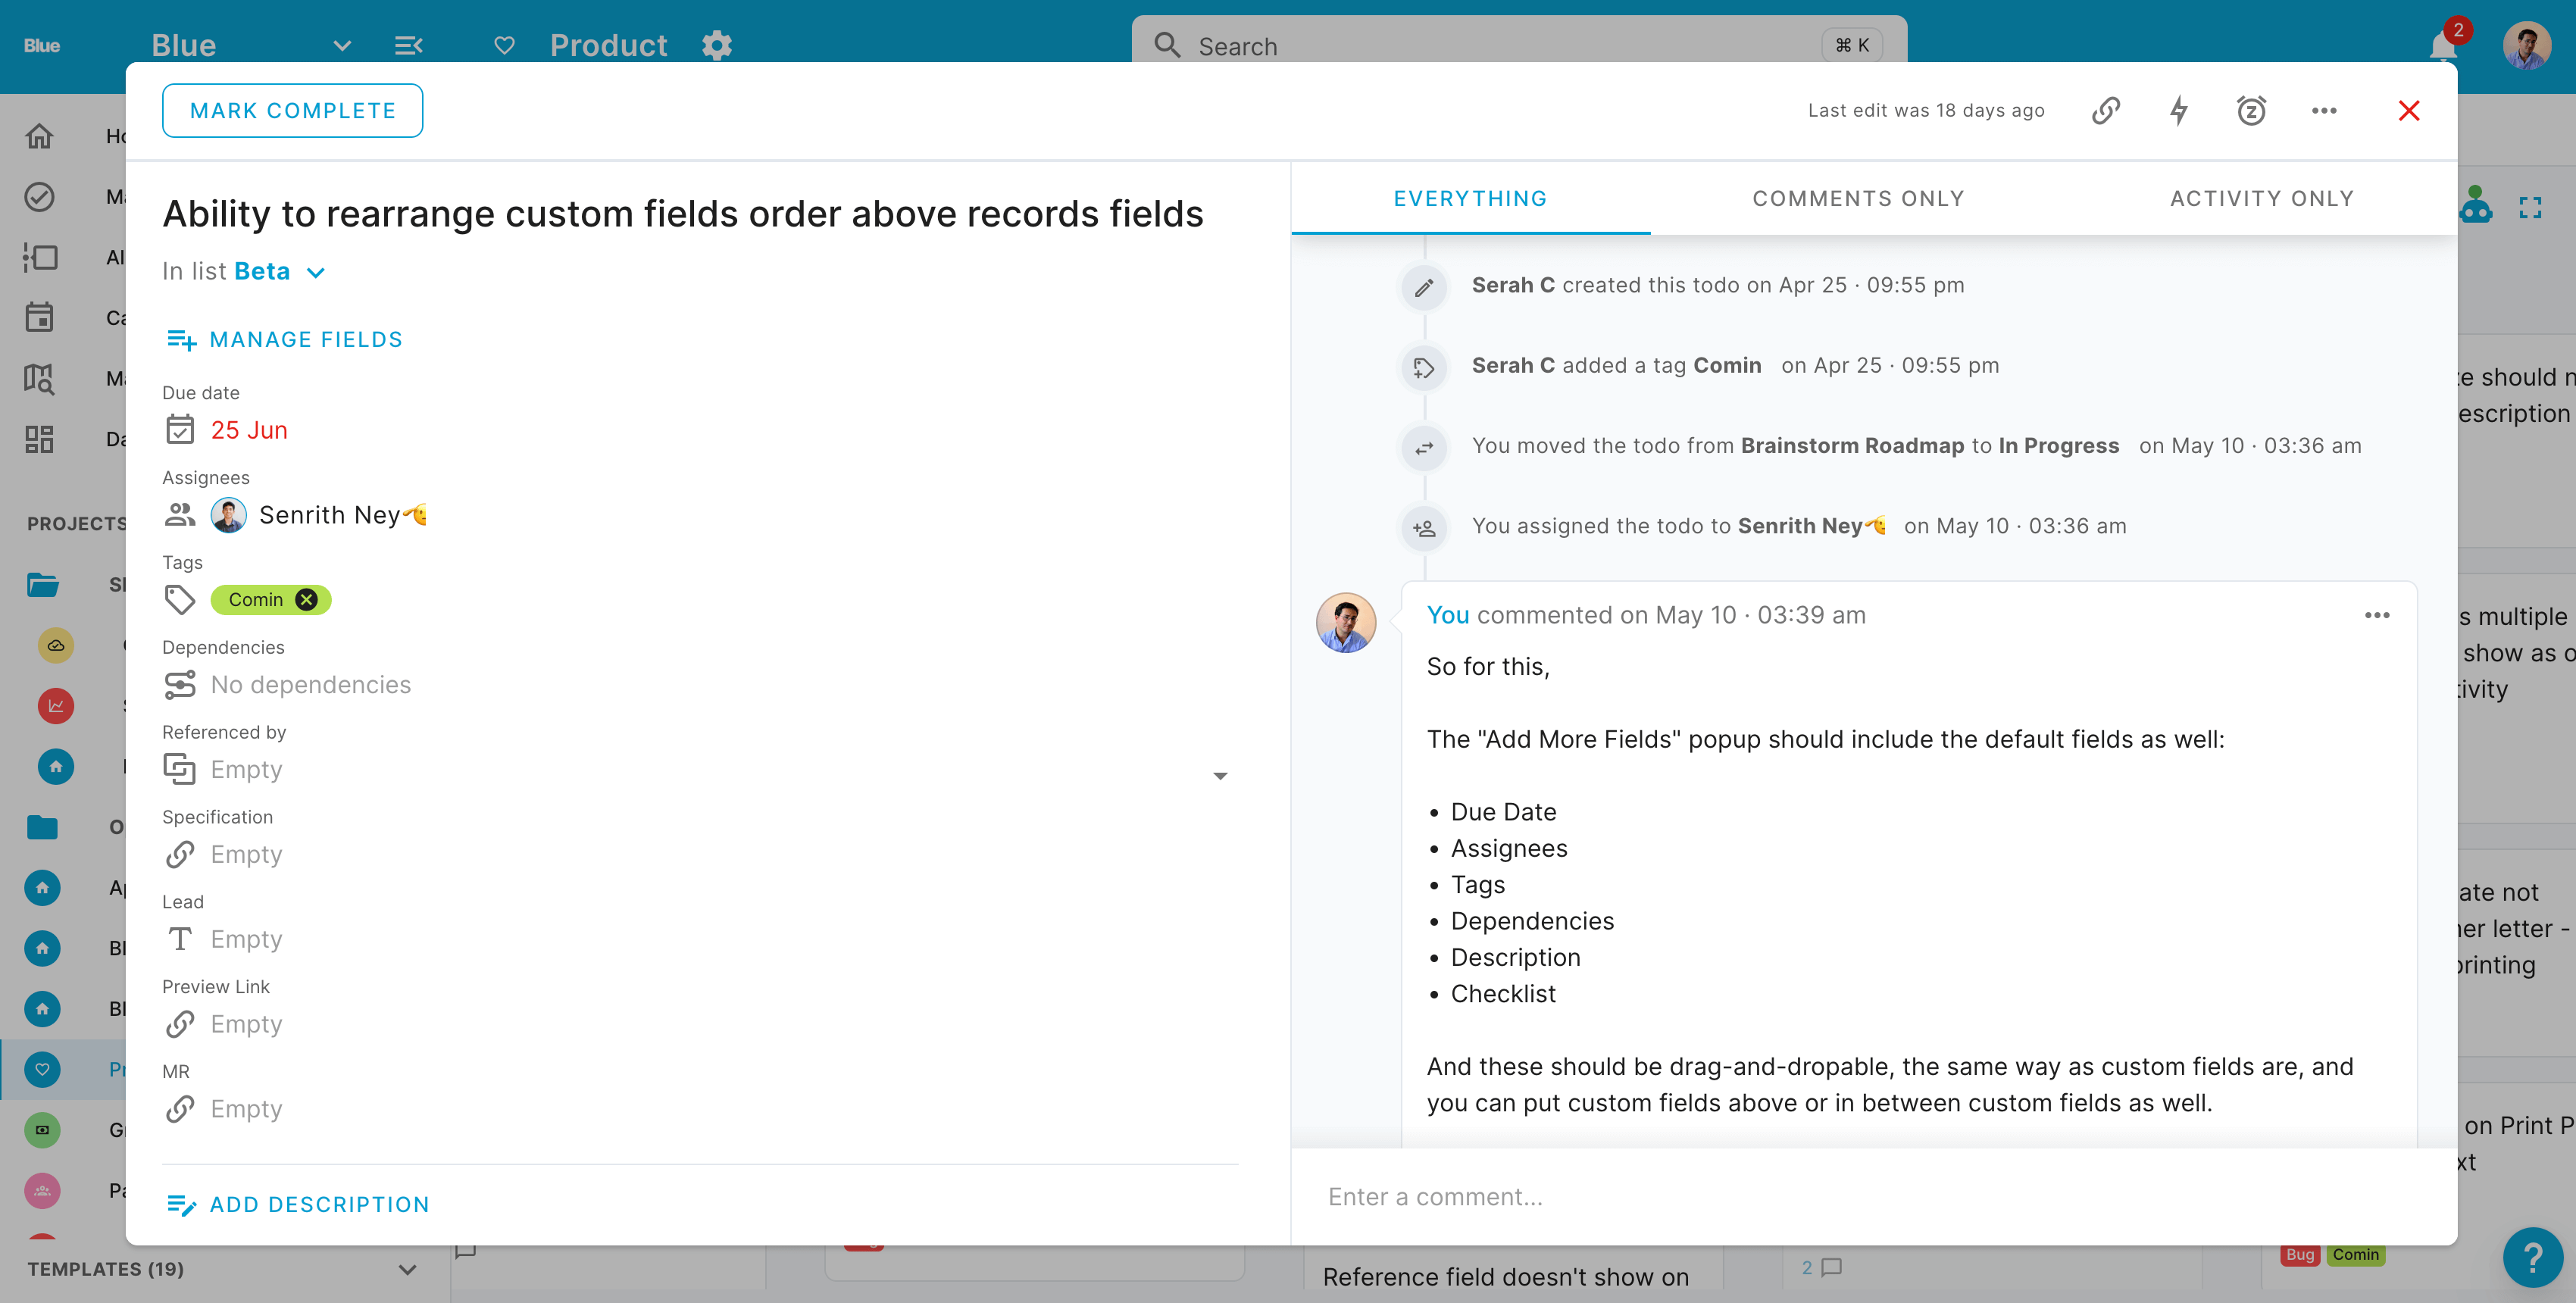Click the dependencies icon
Screen dimensions: 2576x1303
pos(180,684)
